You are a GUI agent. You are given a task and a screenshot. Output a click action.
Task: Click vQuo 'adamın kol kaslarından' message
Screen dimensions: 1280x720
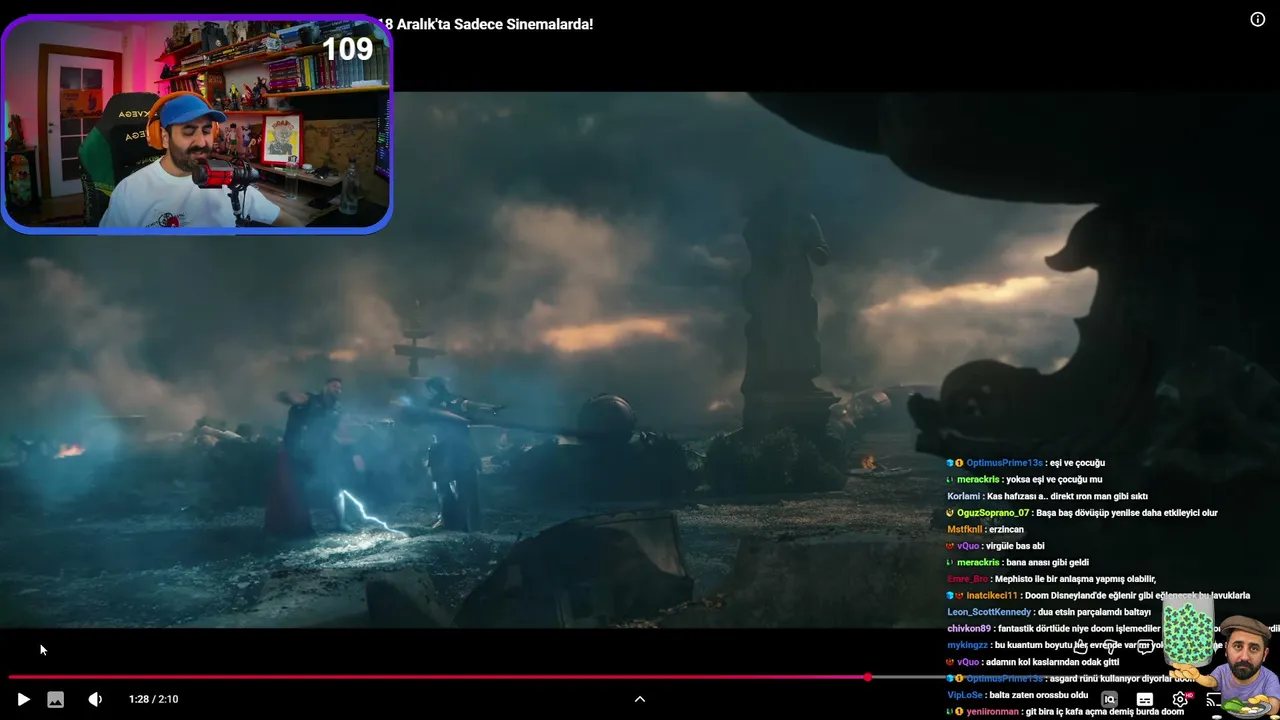(1032, 662)
